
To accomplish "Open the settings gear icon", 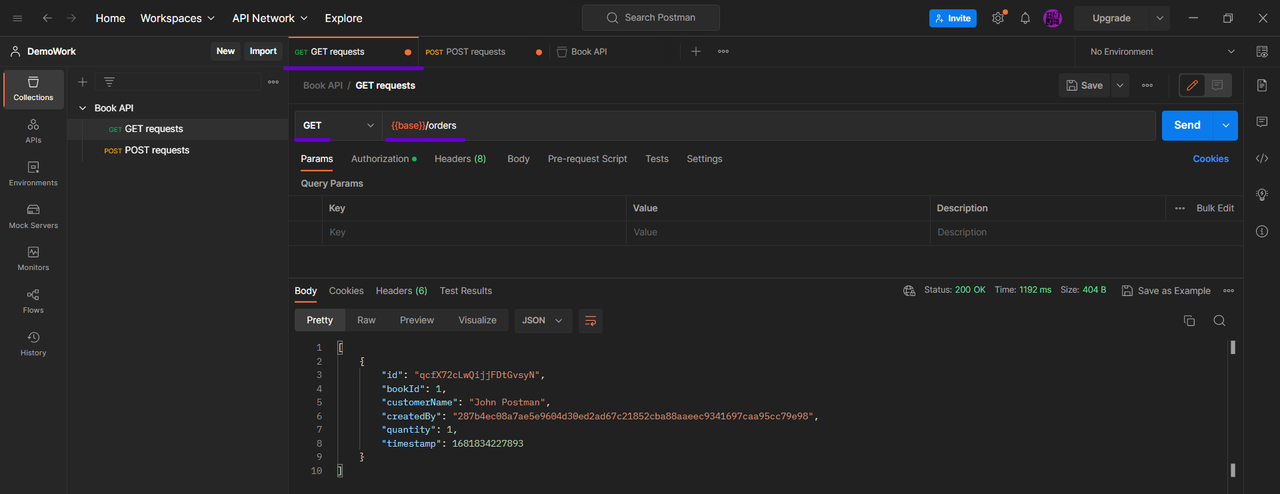I will (x=998, y=18).
